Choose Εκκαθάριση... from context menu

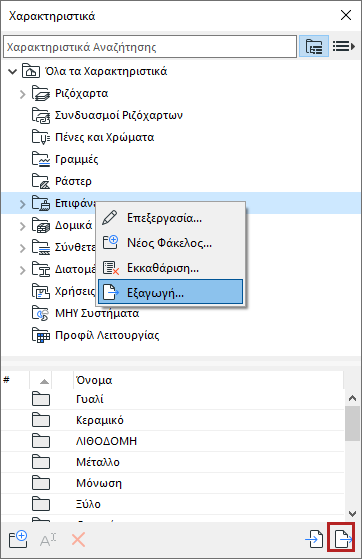[170, 268]
